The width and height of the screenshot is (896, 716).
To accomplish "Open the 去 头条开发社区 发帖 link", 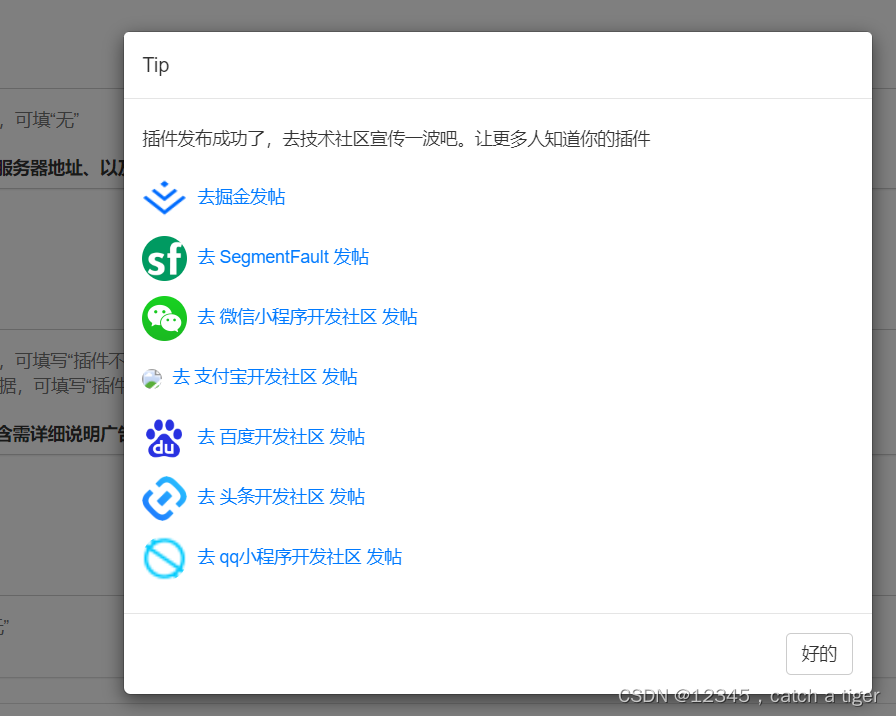I will tap(281, 497).
